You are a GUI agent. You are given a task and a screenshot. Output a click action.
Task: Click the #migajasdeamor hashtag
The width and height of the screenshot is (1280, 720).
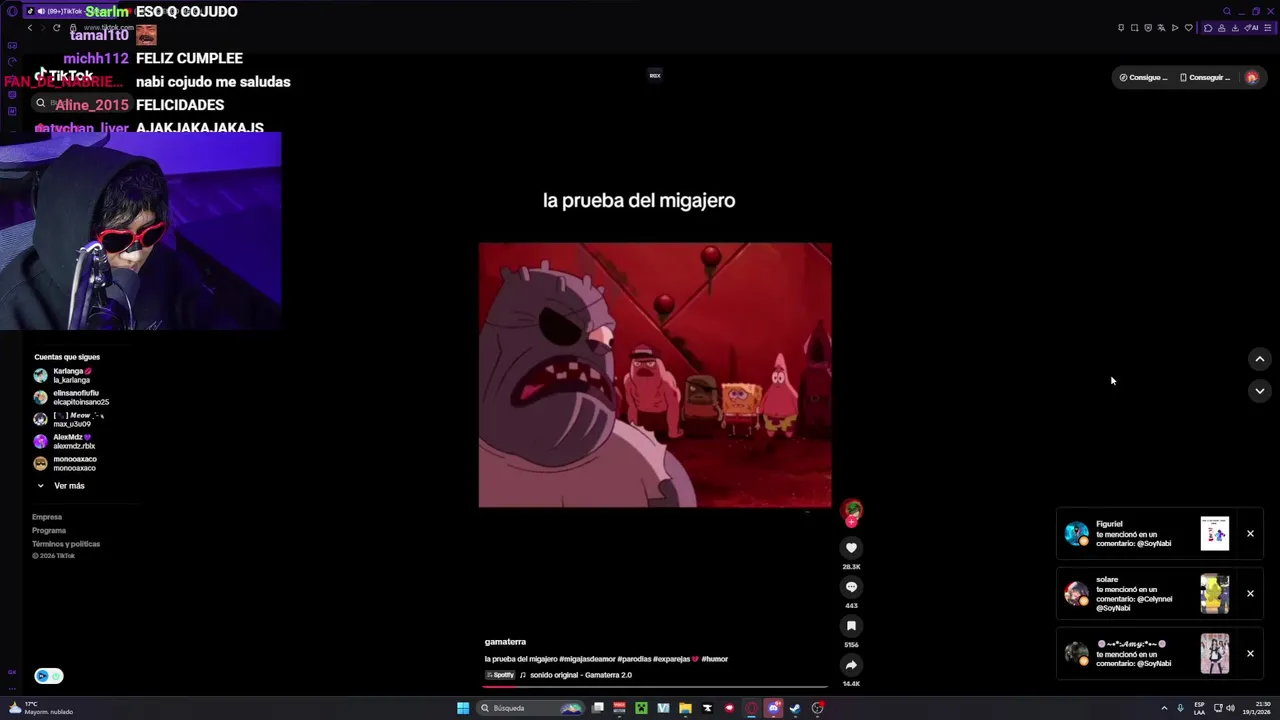click(587, 659)
